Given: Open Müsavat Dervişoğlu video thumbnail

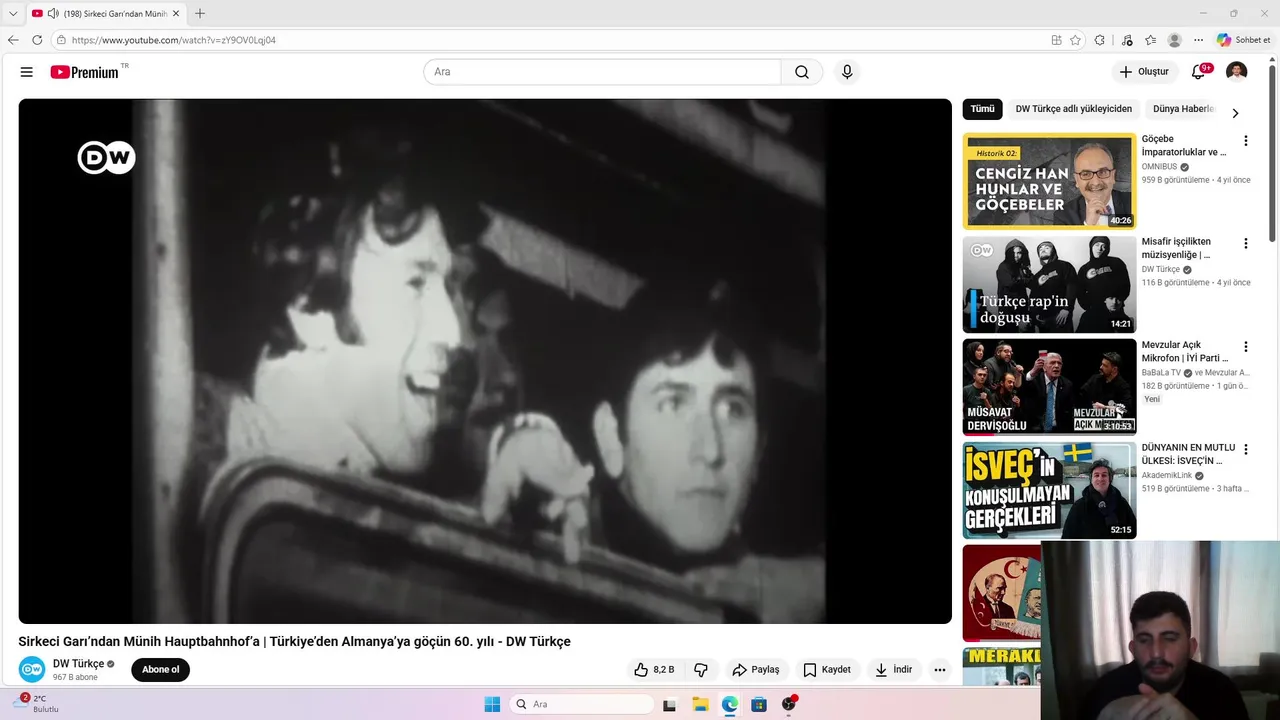Looking at the screenshot, I should [x=1049, y=387].
